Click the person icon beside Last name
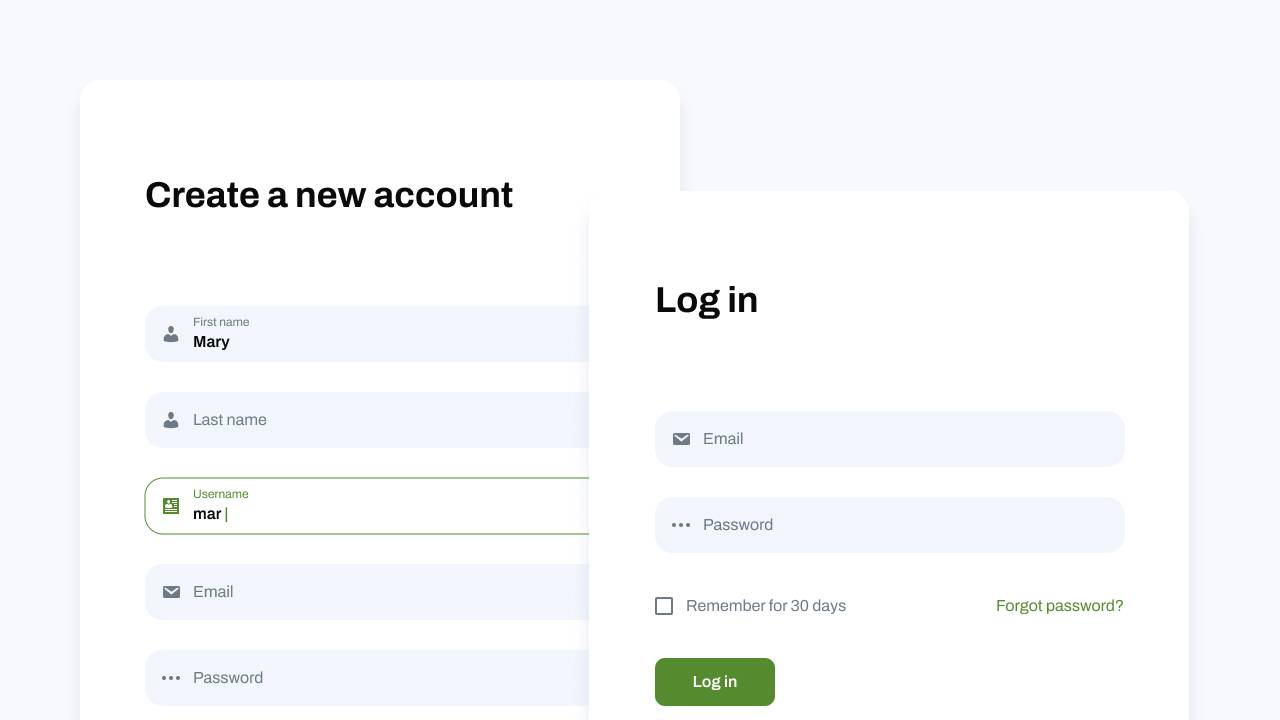This screenshot has height=720, width=1280. tap(171, 420)
